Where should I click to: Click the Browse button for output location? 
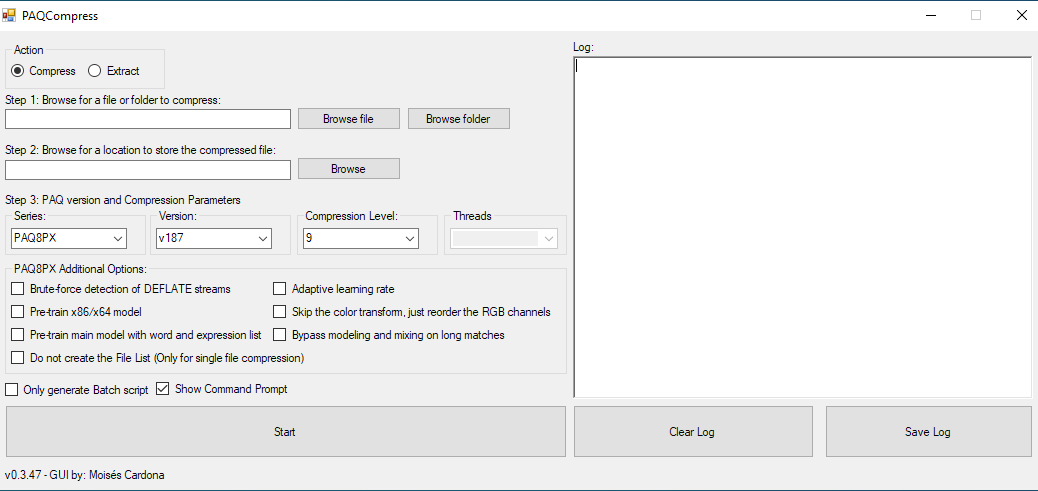coord(348,169)
